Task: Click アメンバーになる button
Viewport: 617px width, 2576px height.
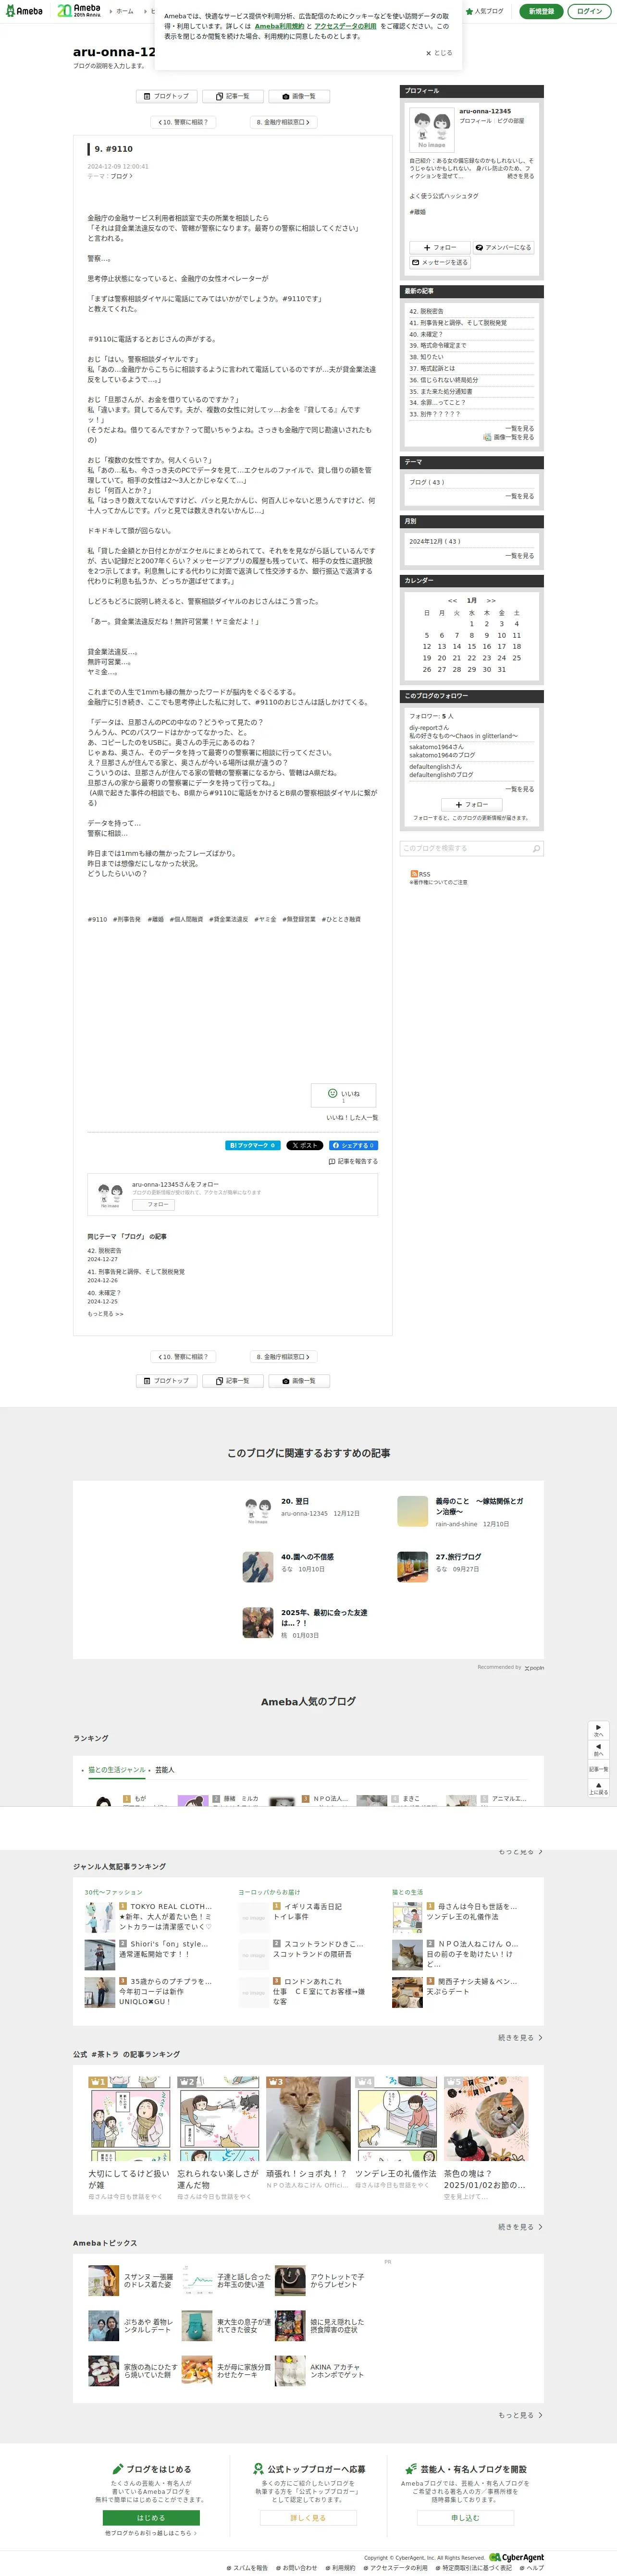Action: [503, 247]
